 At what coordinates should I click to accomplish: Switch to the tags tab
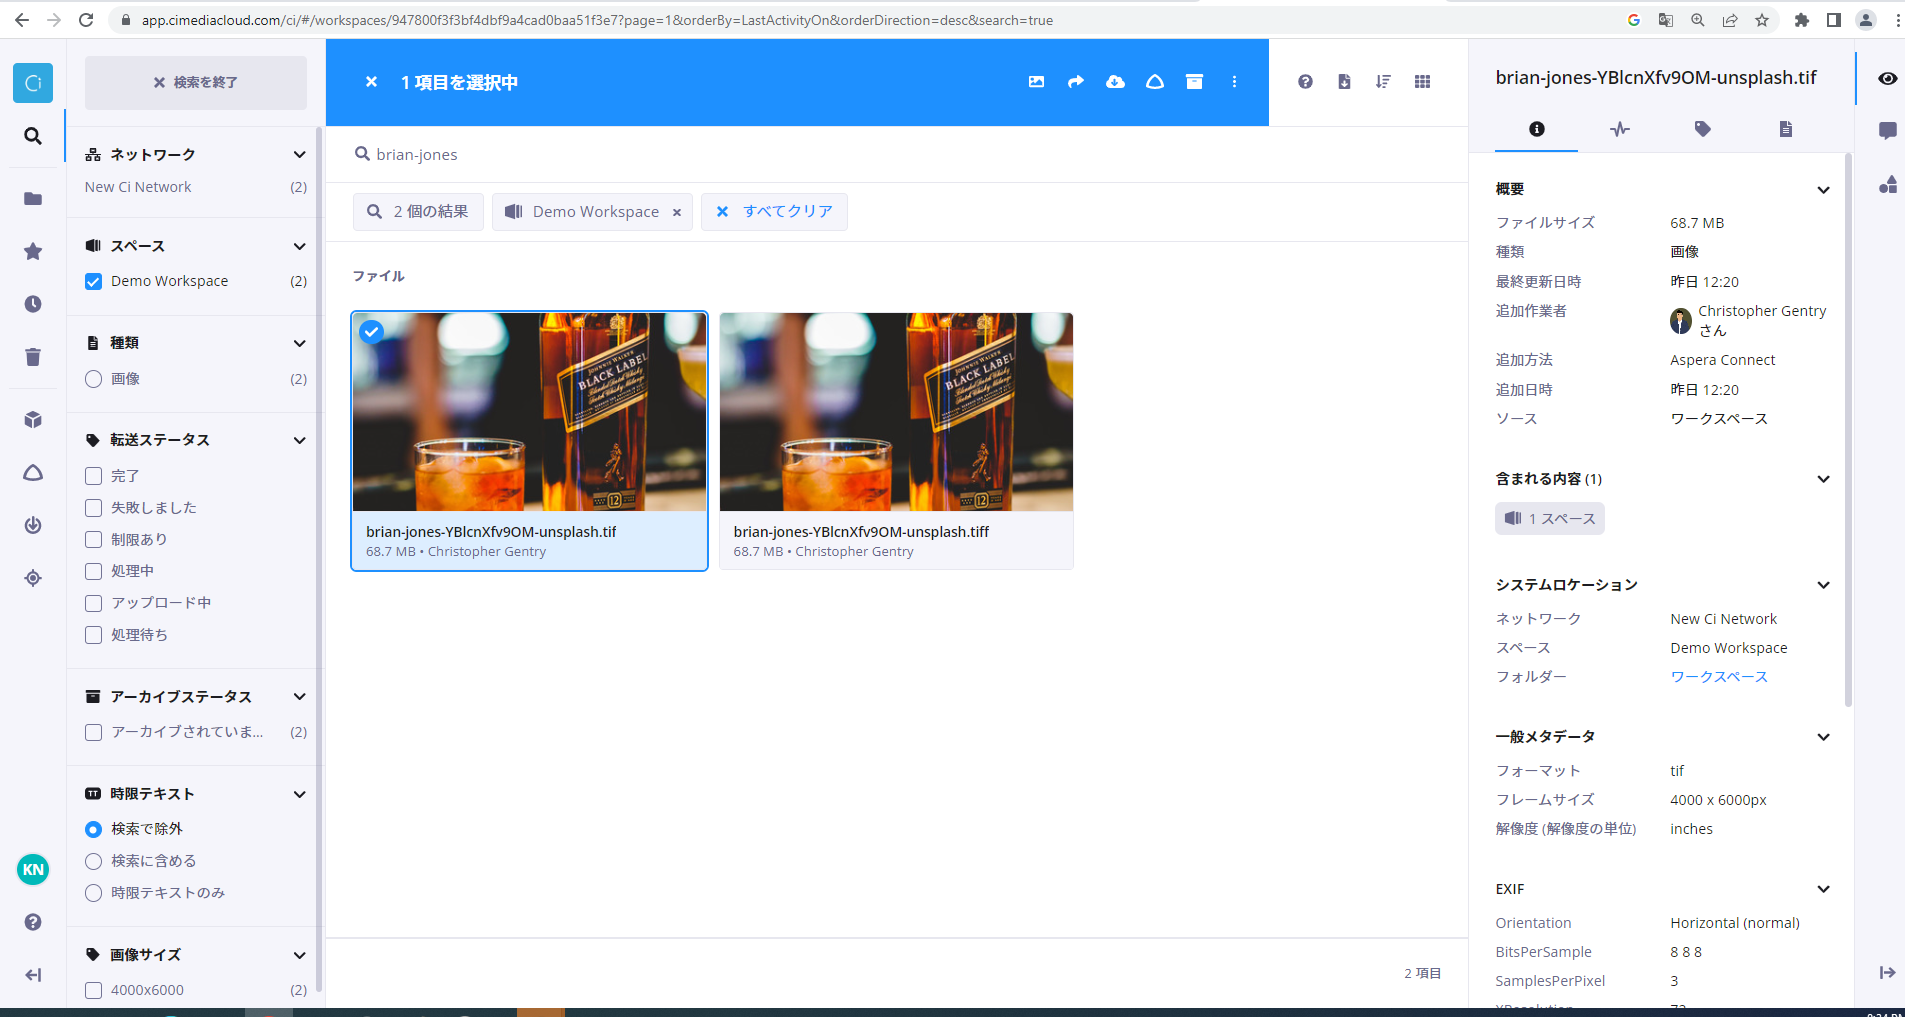1703,129
